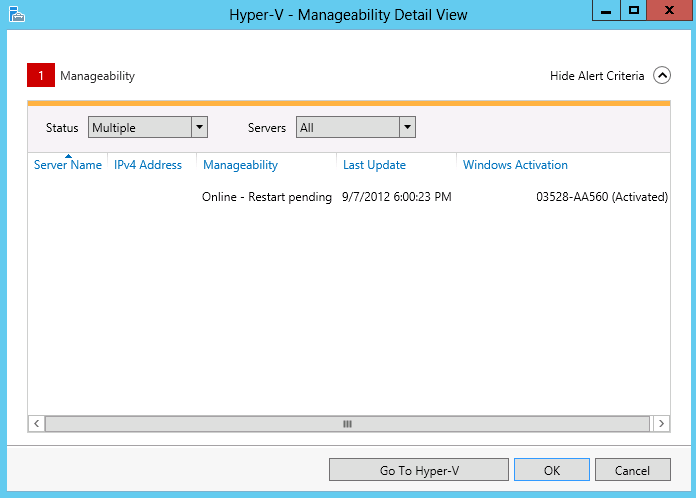Viewport: 696px width, 498px height.
Task: Collapse alert criteria with the chevron-up icon
Action: [661, 75]
